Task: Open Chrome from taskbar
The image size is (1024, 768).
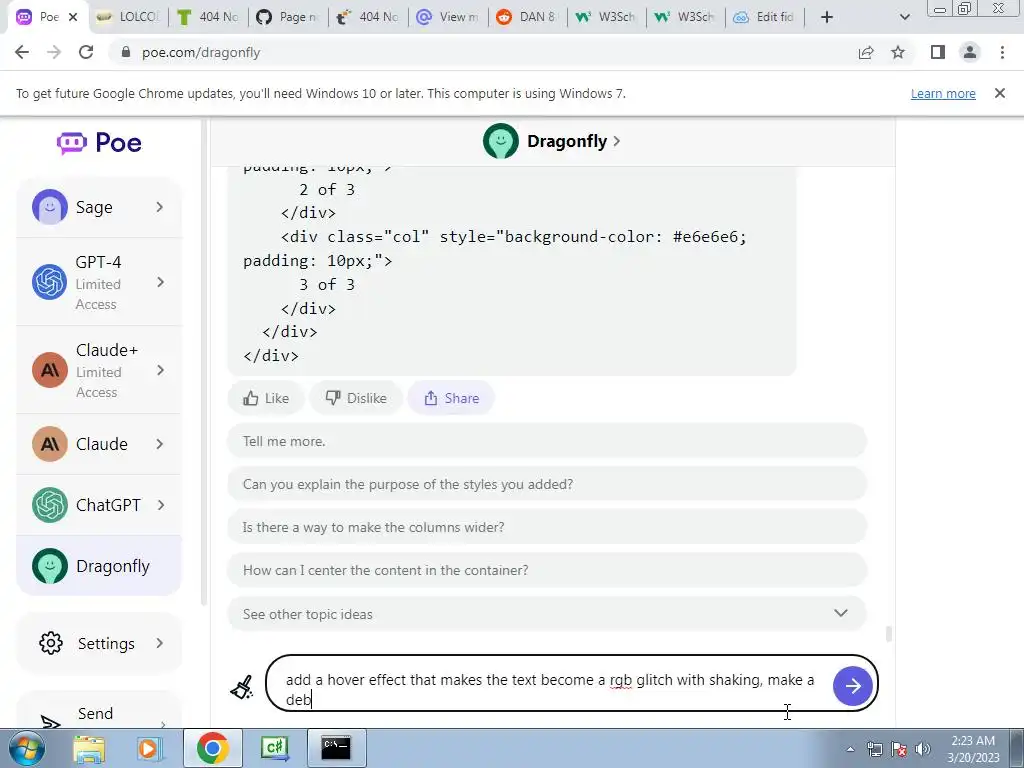Action: point(212,748)
